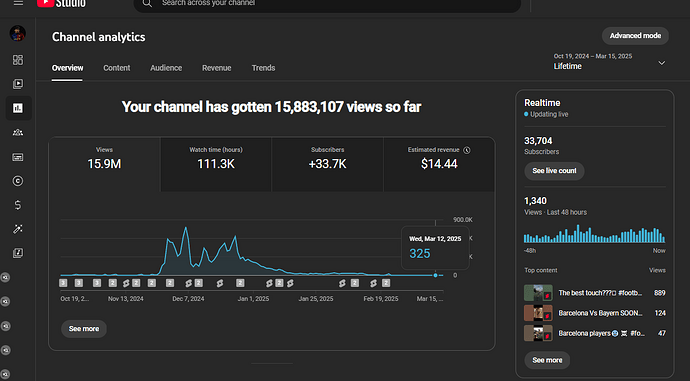Open the Subtitles sidebar icon

coord(18,157)
